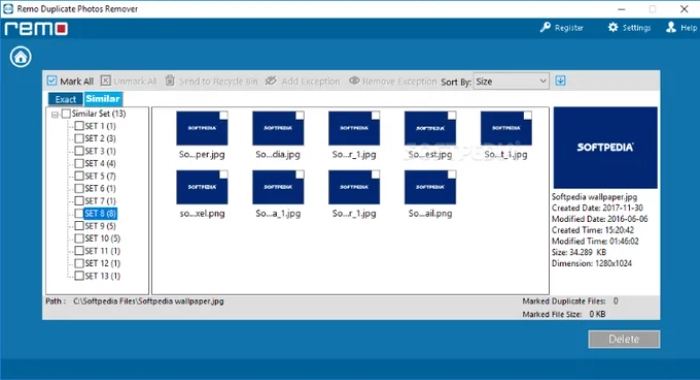Screen dimensions: 700x380
Task: Click the app icon in title bar
Action: click(x=8, y=8)
